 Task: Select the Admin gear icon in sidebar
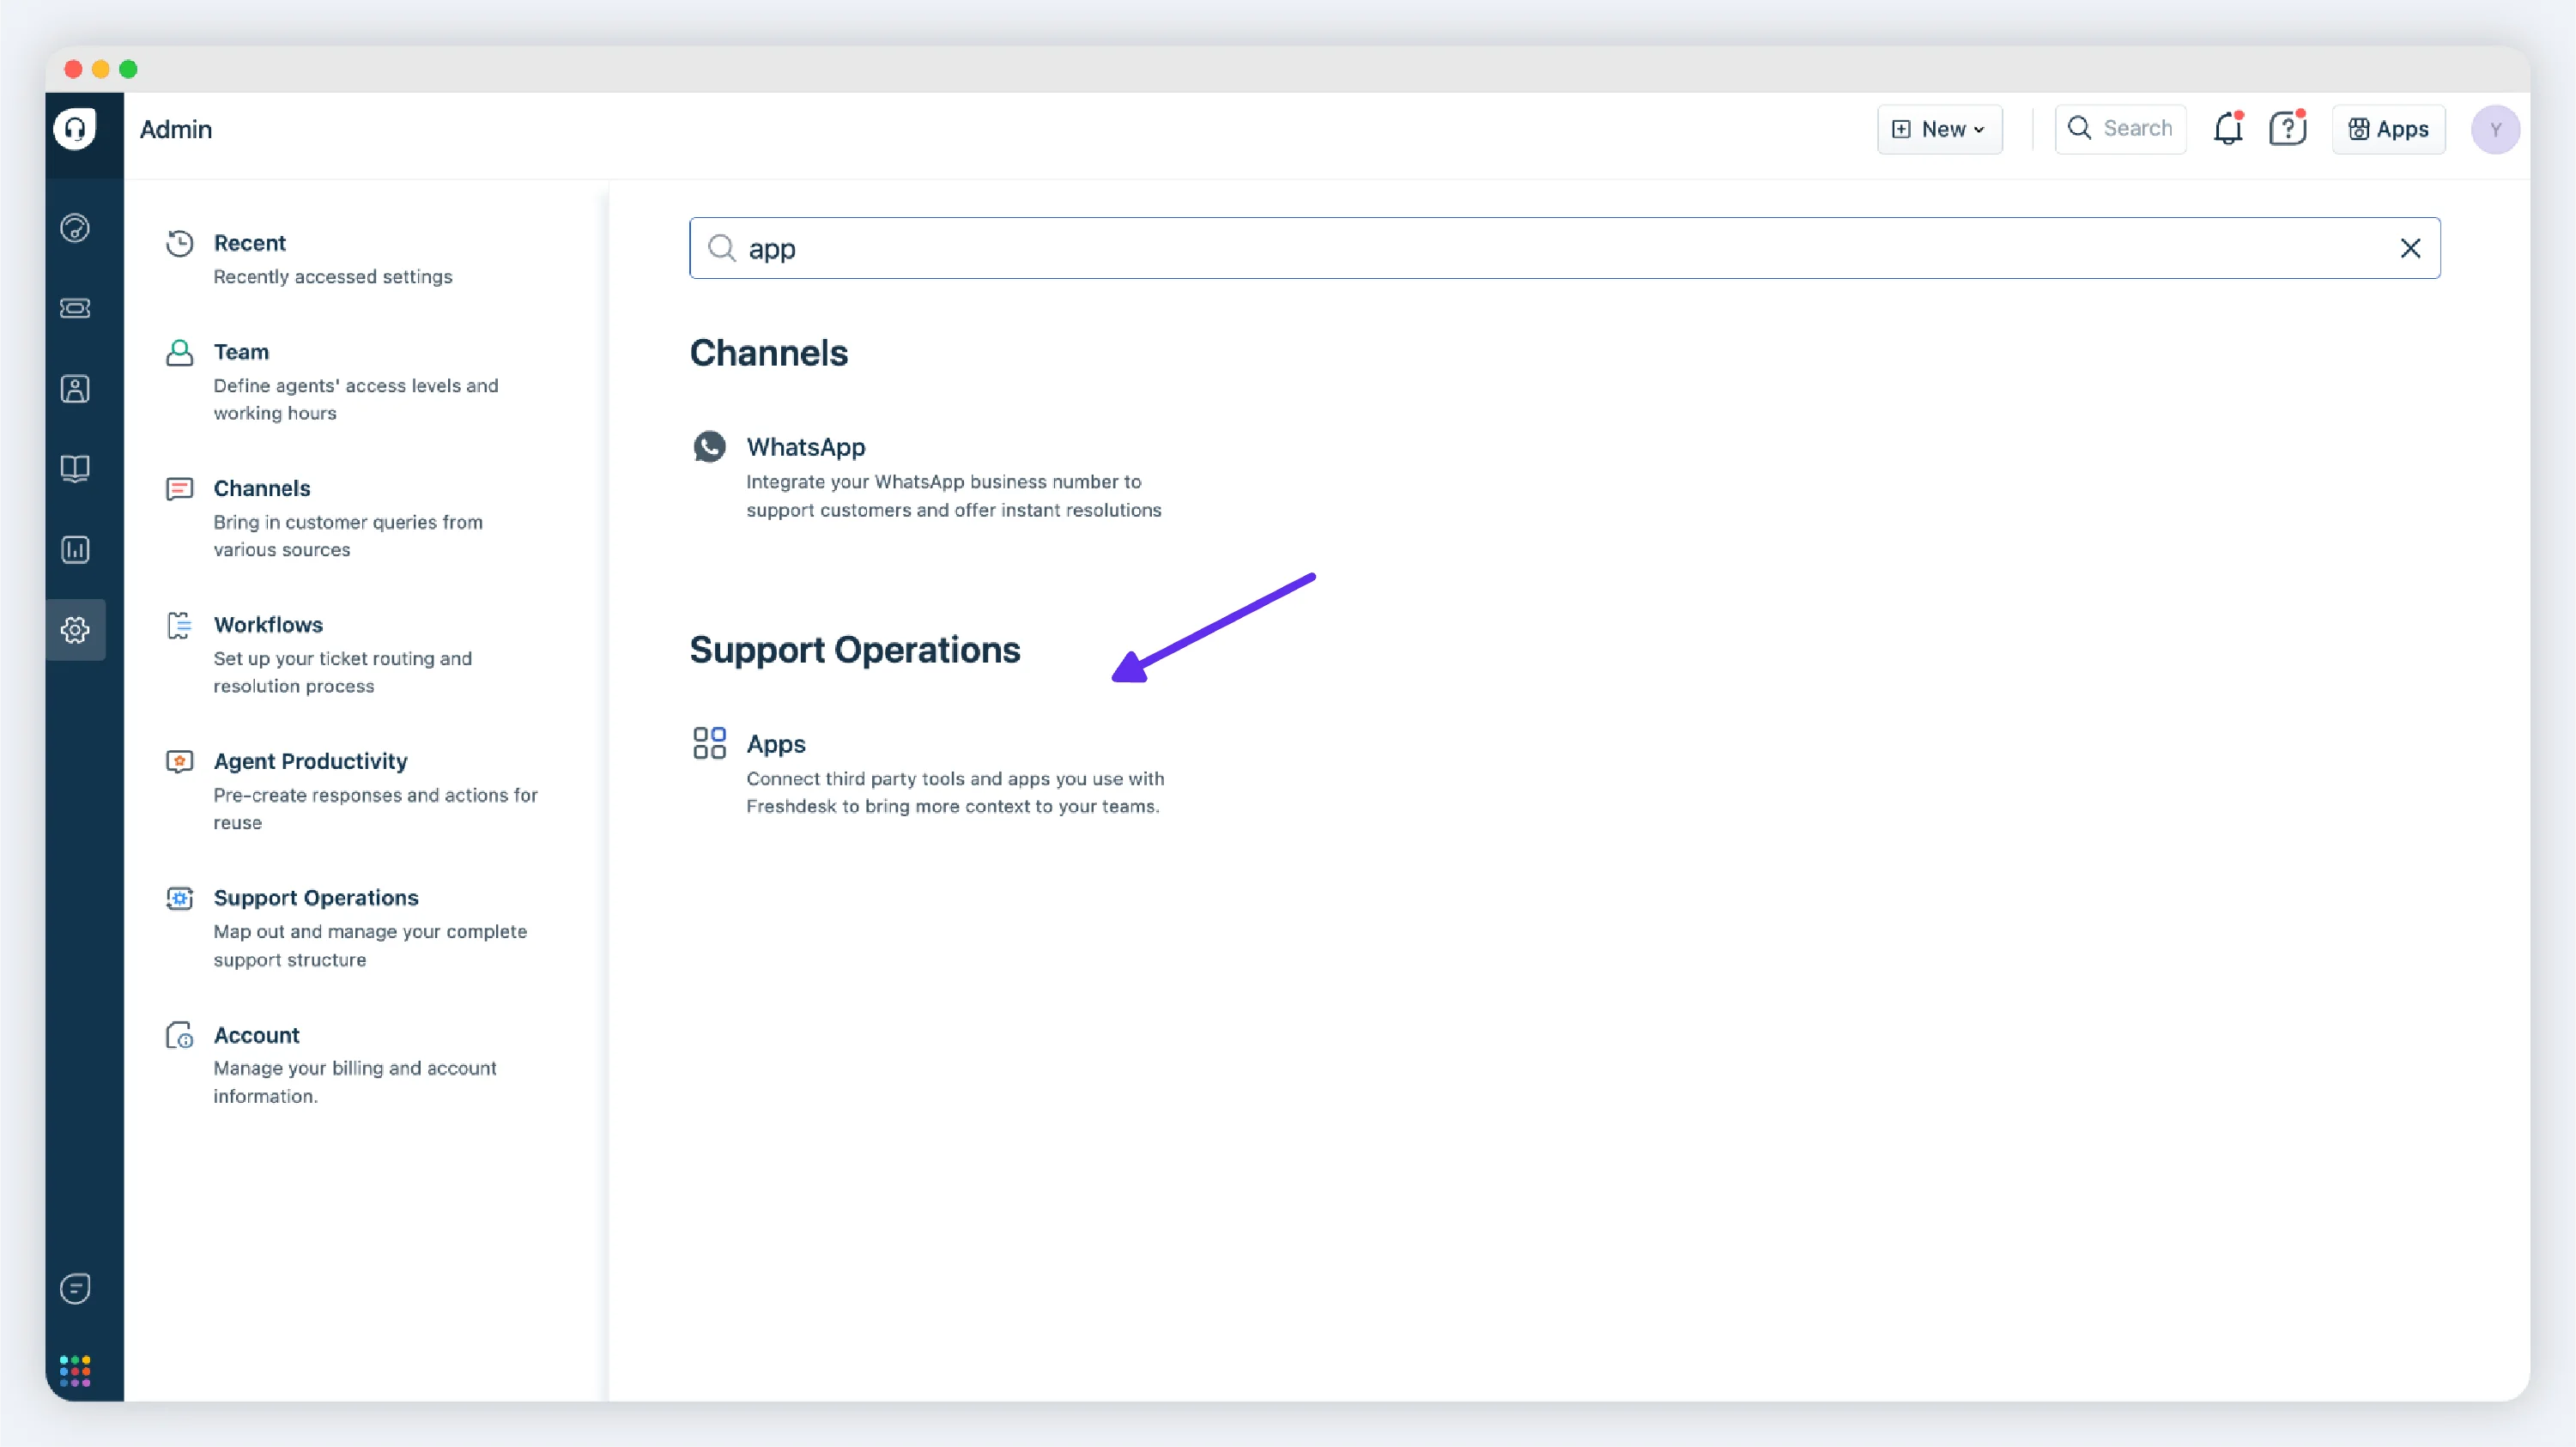[75, 630]
